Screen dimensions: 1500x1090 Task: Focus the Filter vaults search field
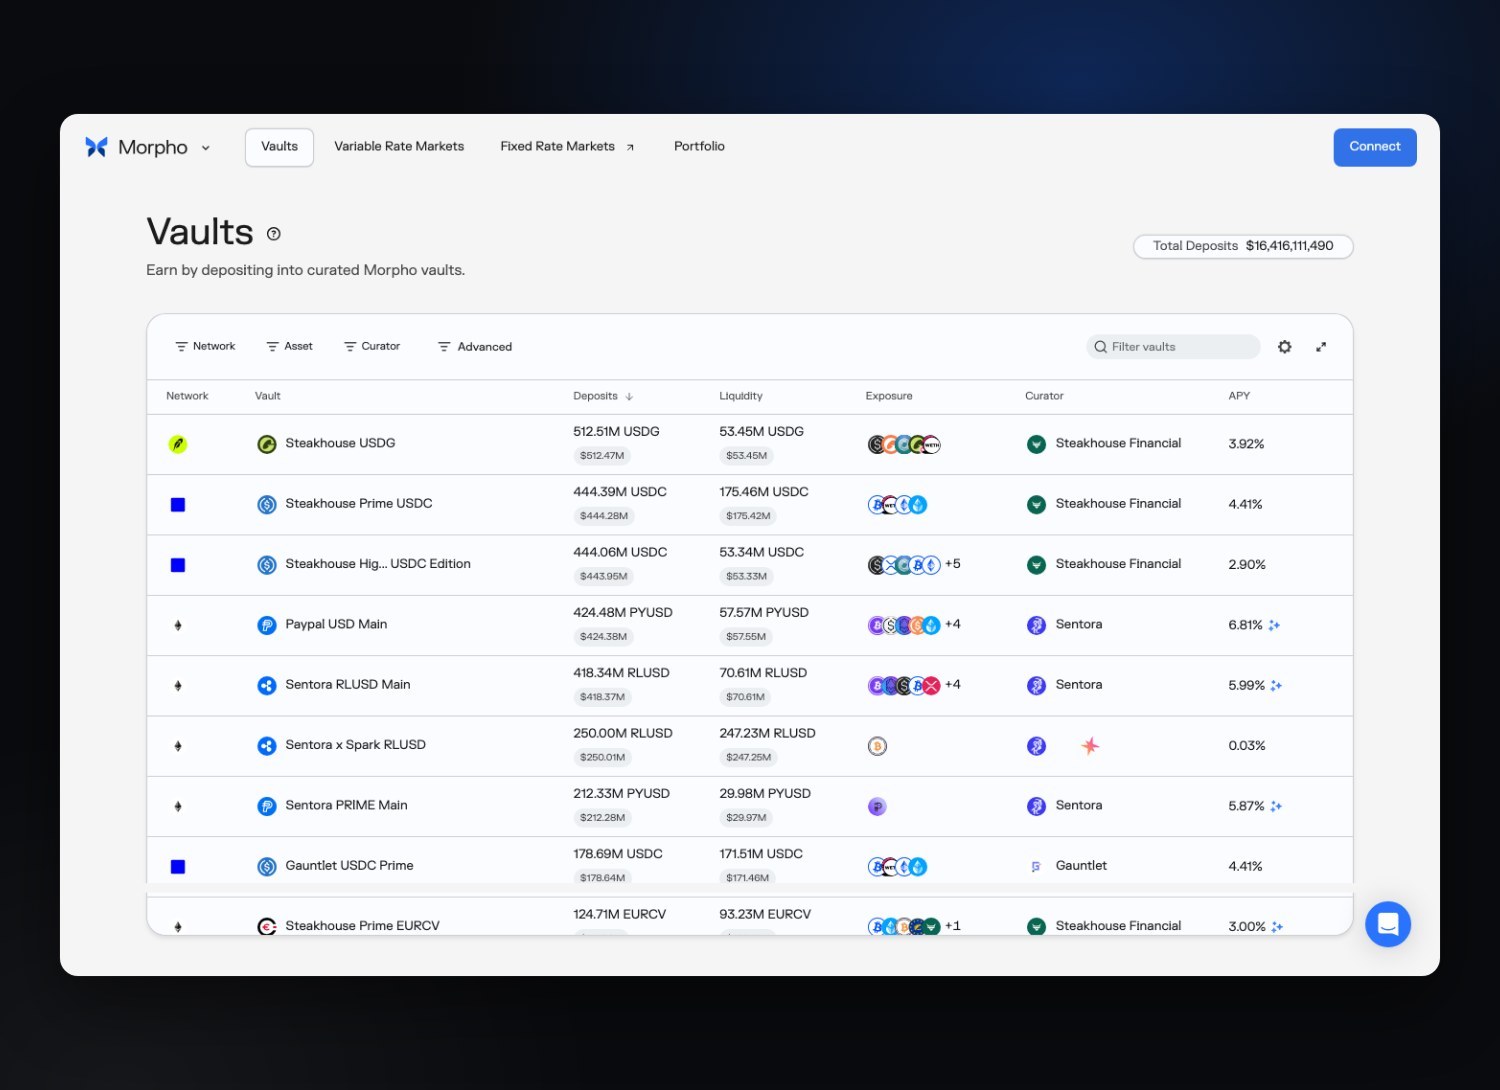(x=1173, y=347)
